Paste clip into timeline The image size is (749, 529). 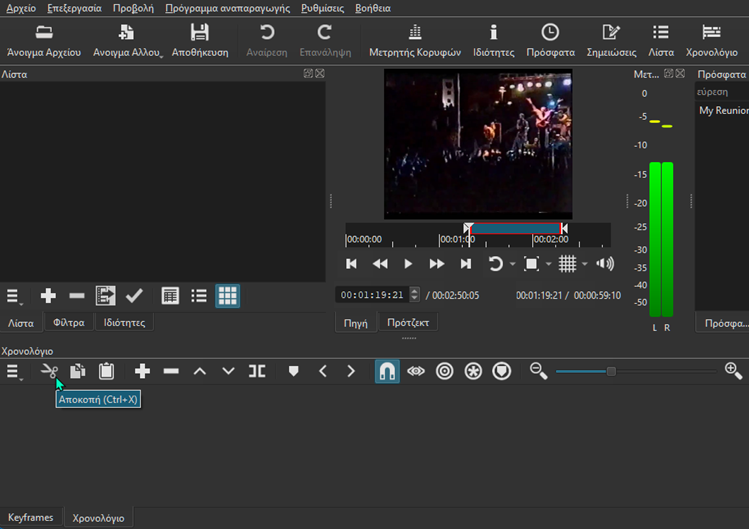106,371
